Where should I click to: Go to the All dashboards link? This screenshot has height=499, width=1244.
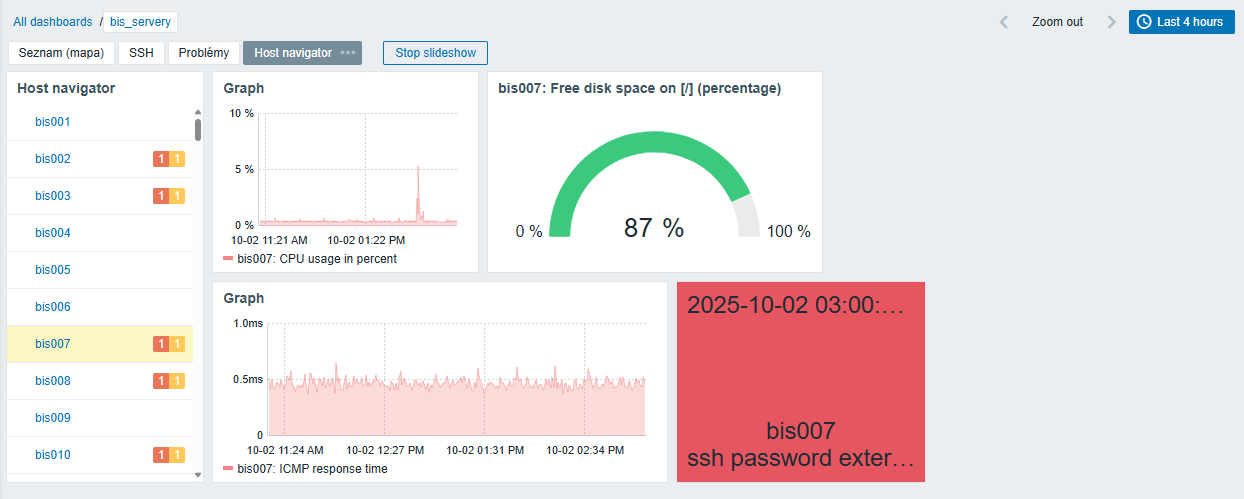[52, 22]
